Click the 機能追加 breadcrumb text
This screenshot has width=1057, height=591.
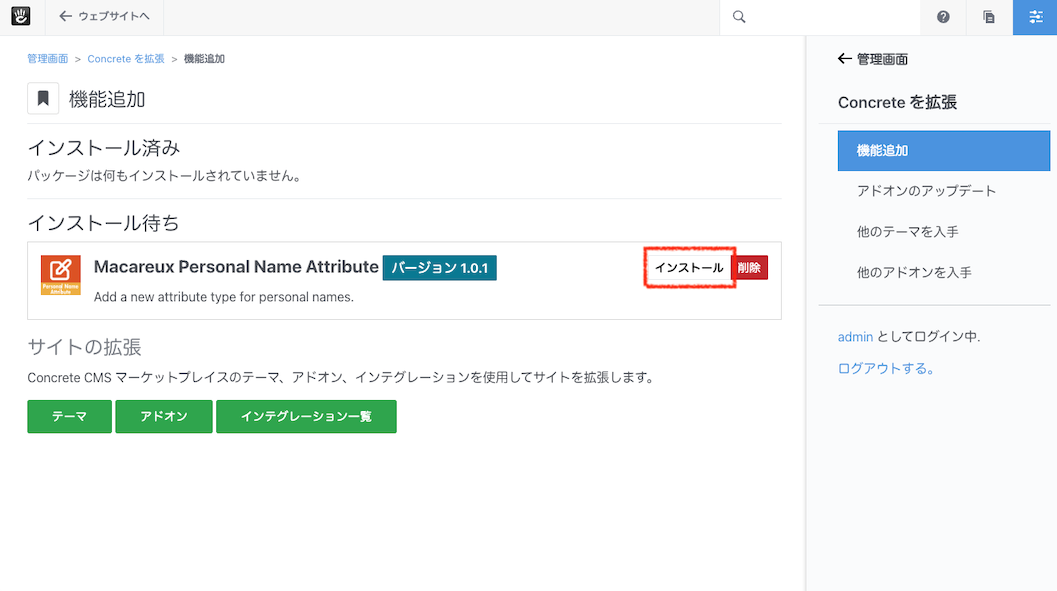point(204,59)
